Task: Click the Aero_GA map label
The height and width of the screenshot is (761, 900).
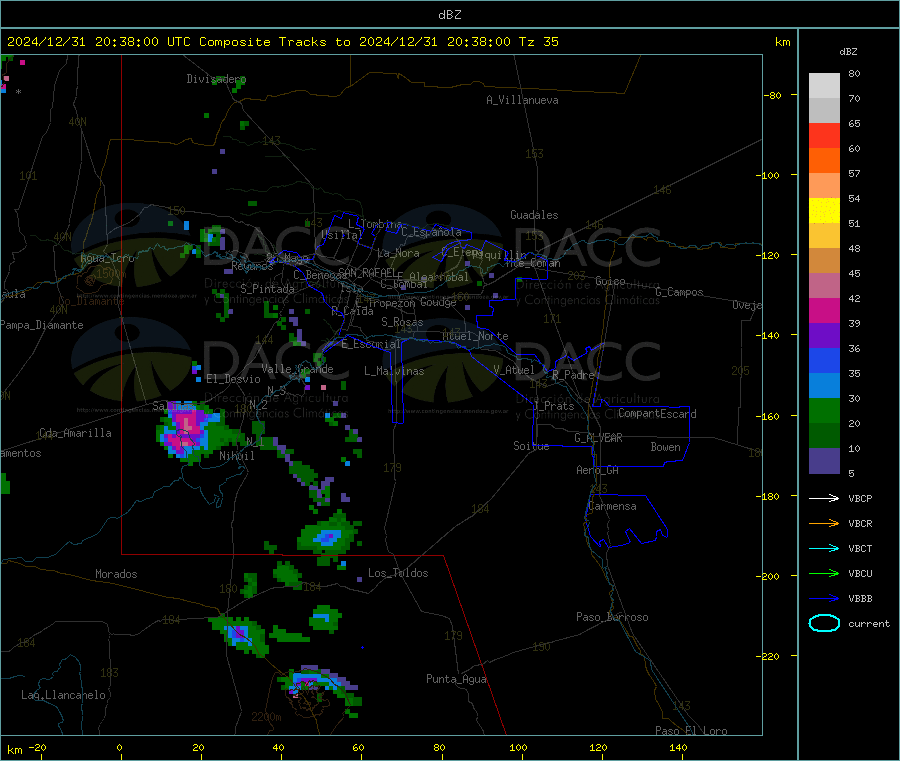Action: point(597,470)
